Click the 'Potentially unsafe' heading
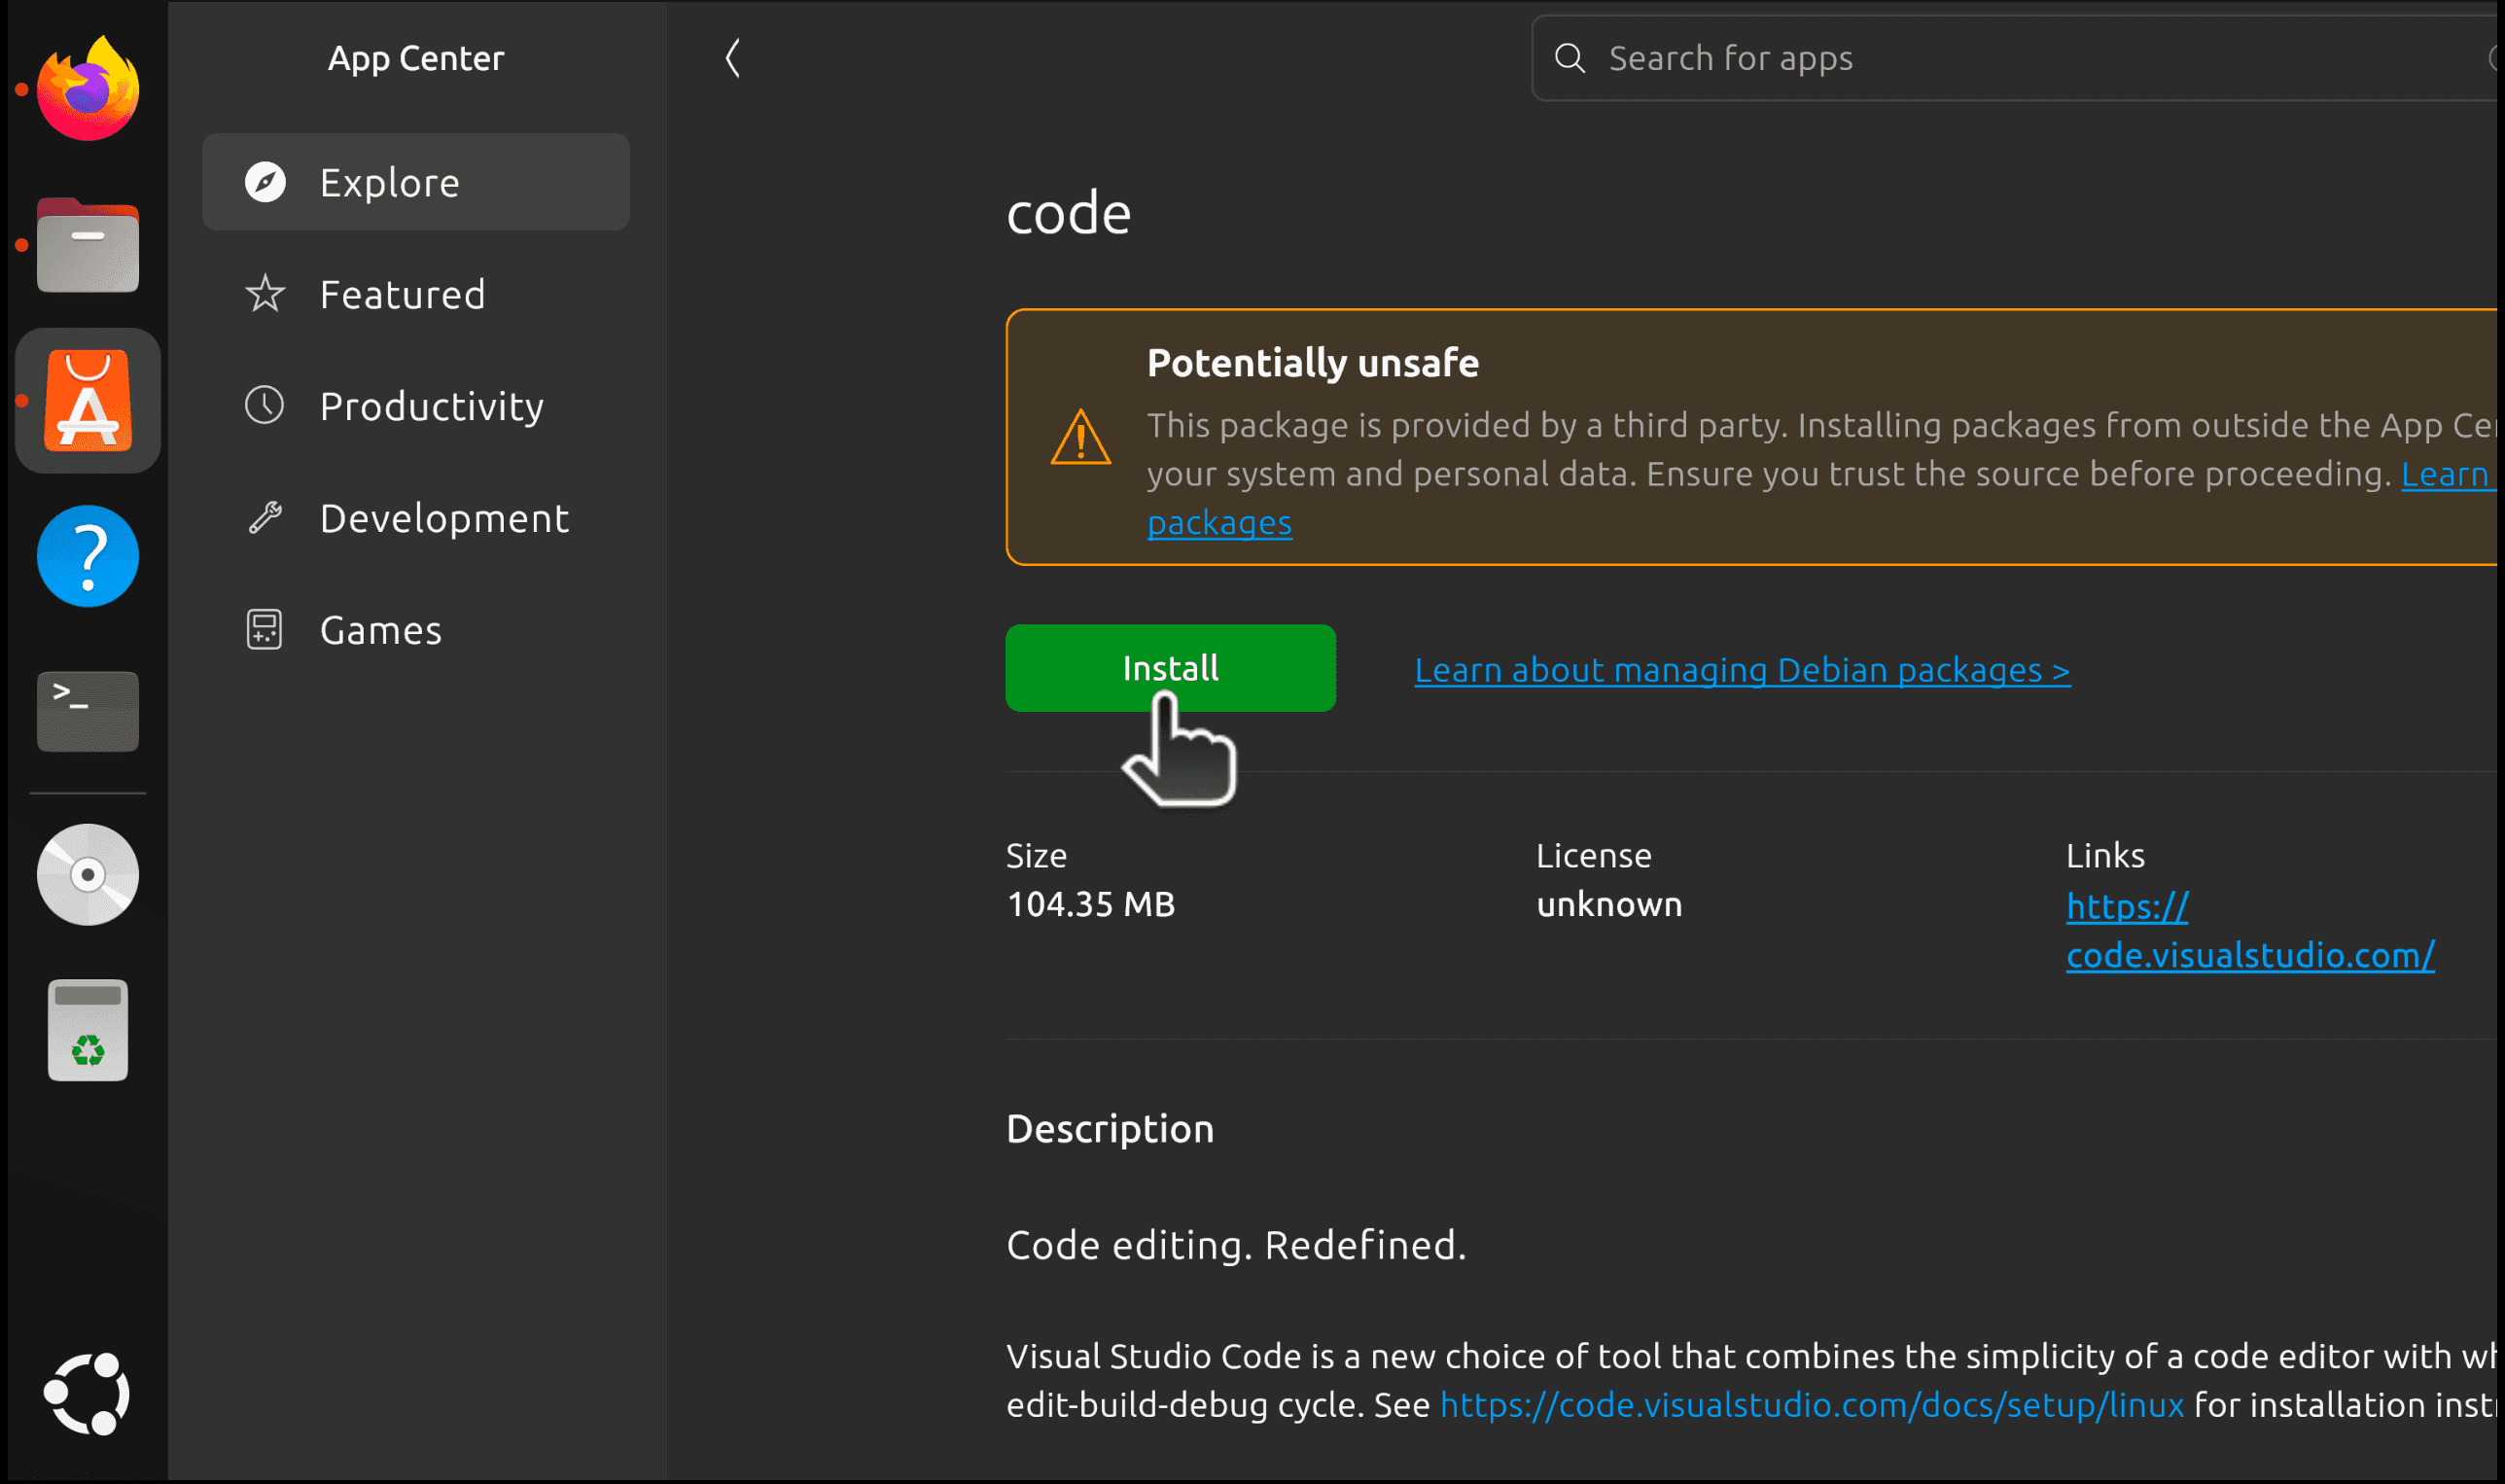2505x1484 pixels. pos(1313,362)
